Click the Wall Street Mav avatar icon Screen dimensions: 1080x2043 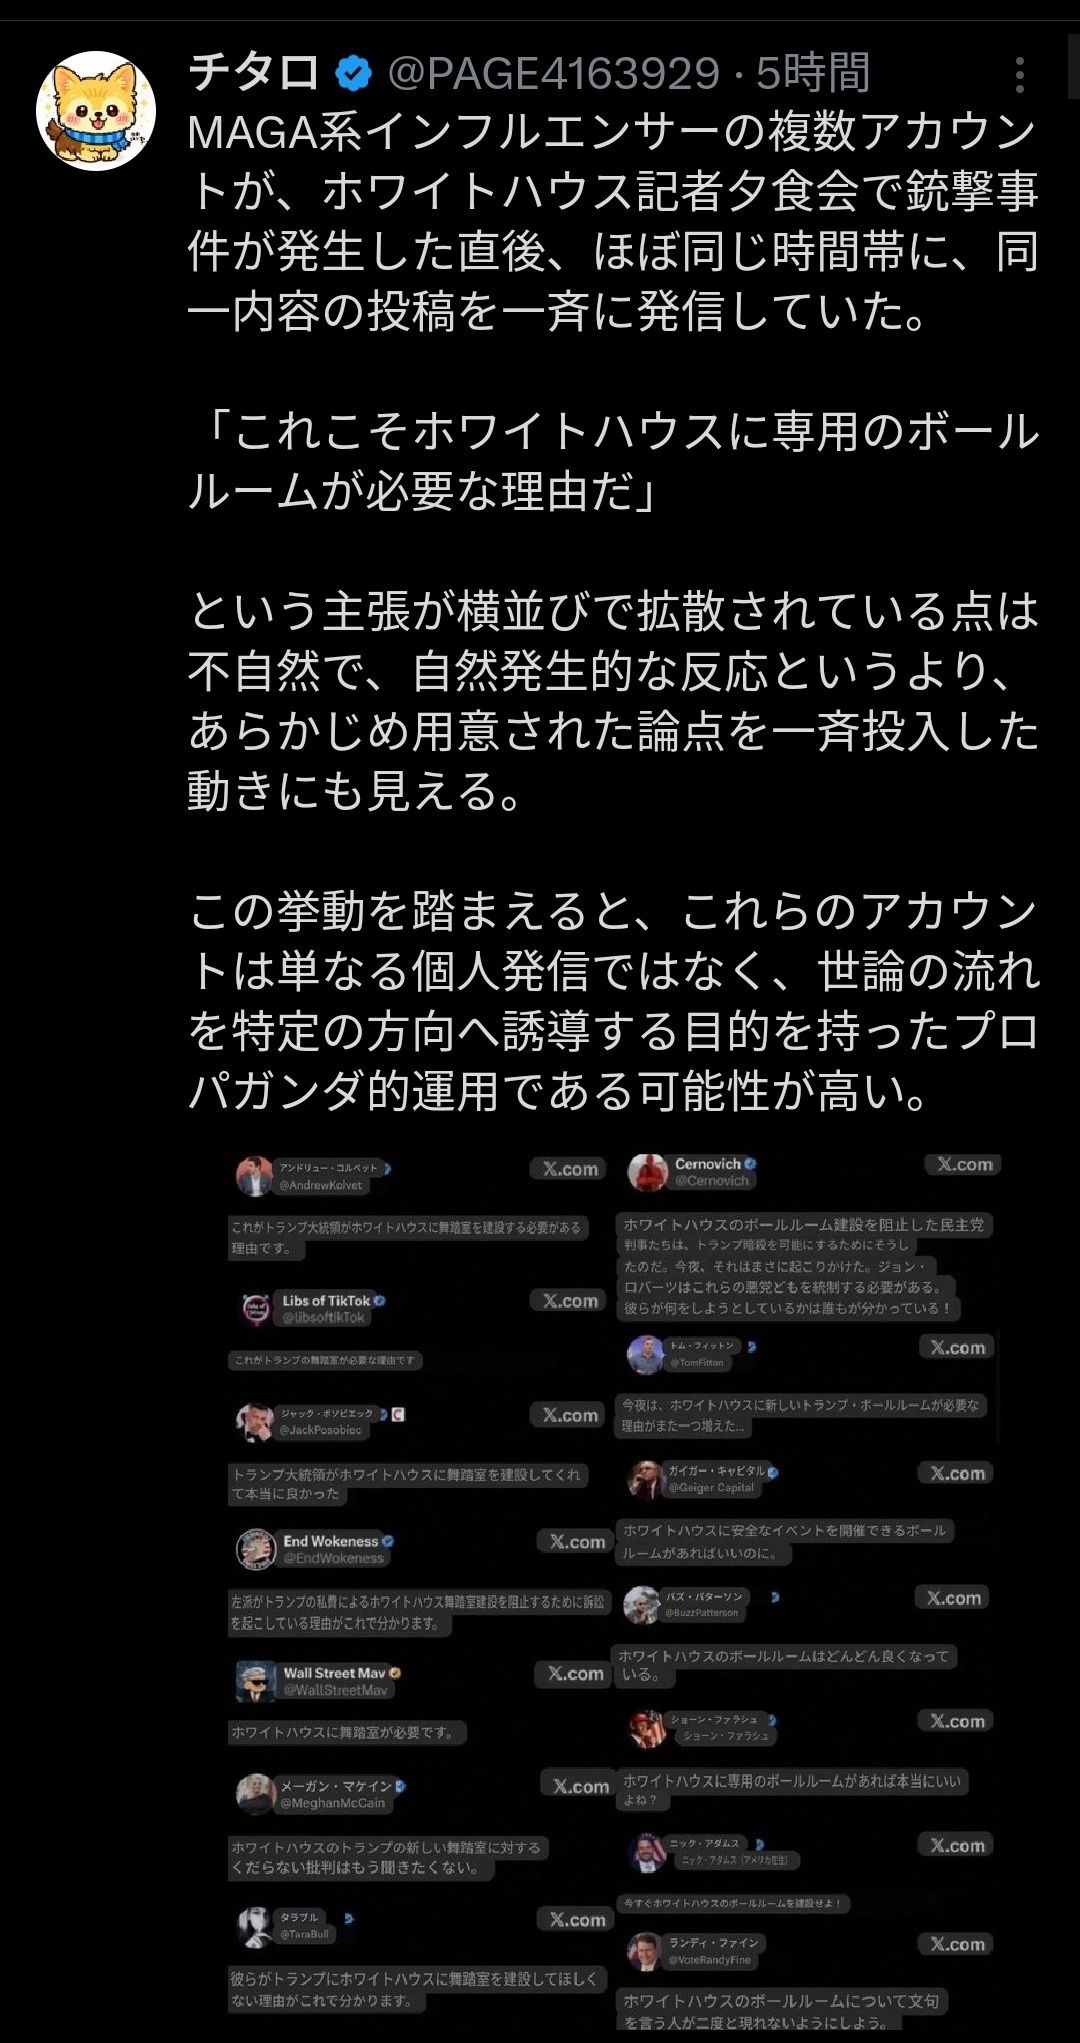click(256, 1681)
